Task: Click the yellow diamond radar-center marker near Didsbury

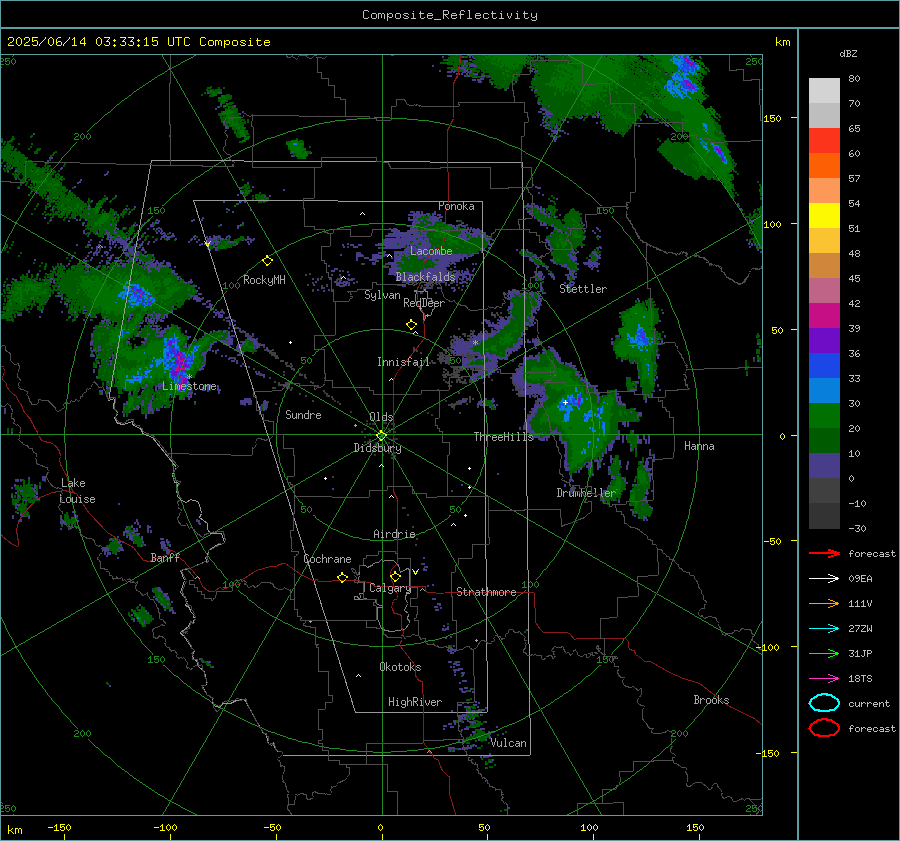Action: click(x=381, y=436)
